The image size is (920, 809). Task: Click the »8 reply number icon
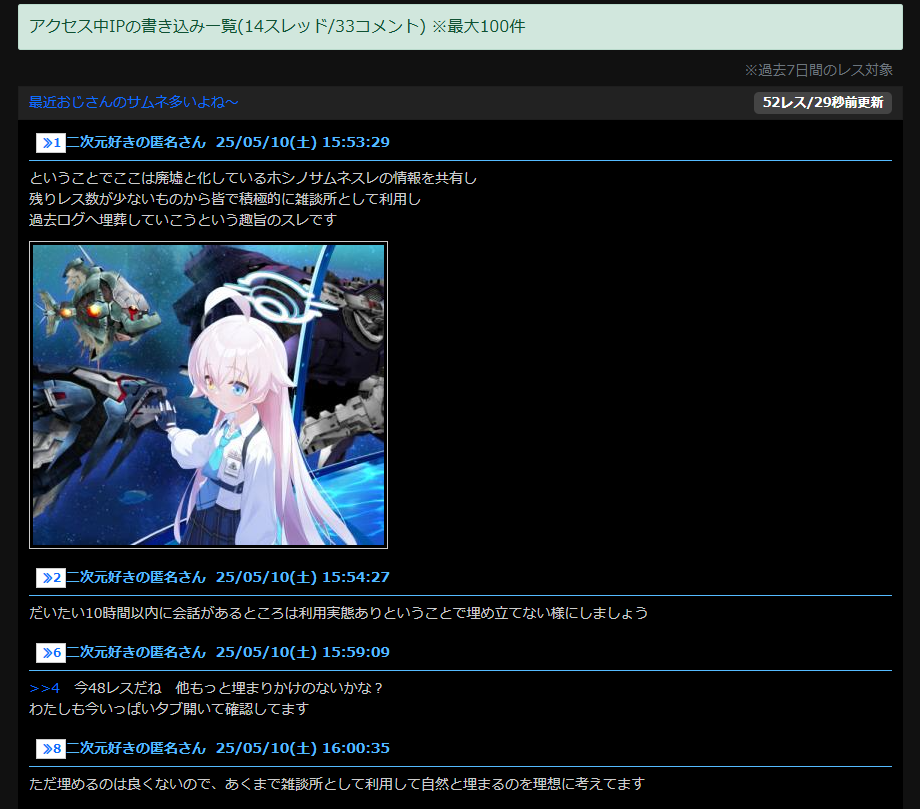pos(51,749)
